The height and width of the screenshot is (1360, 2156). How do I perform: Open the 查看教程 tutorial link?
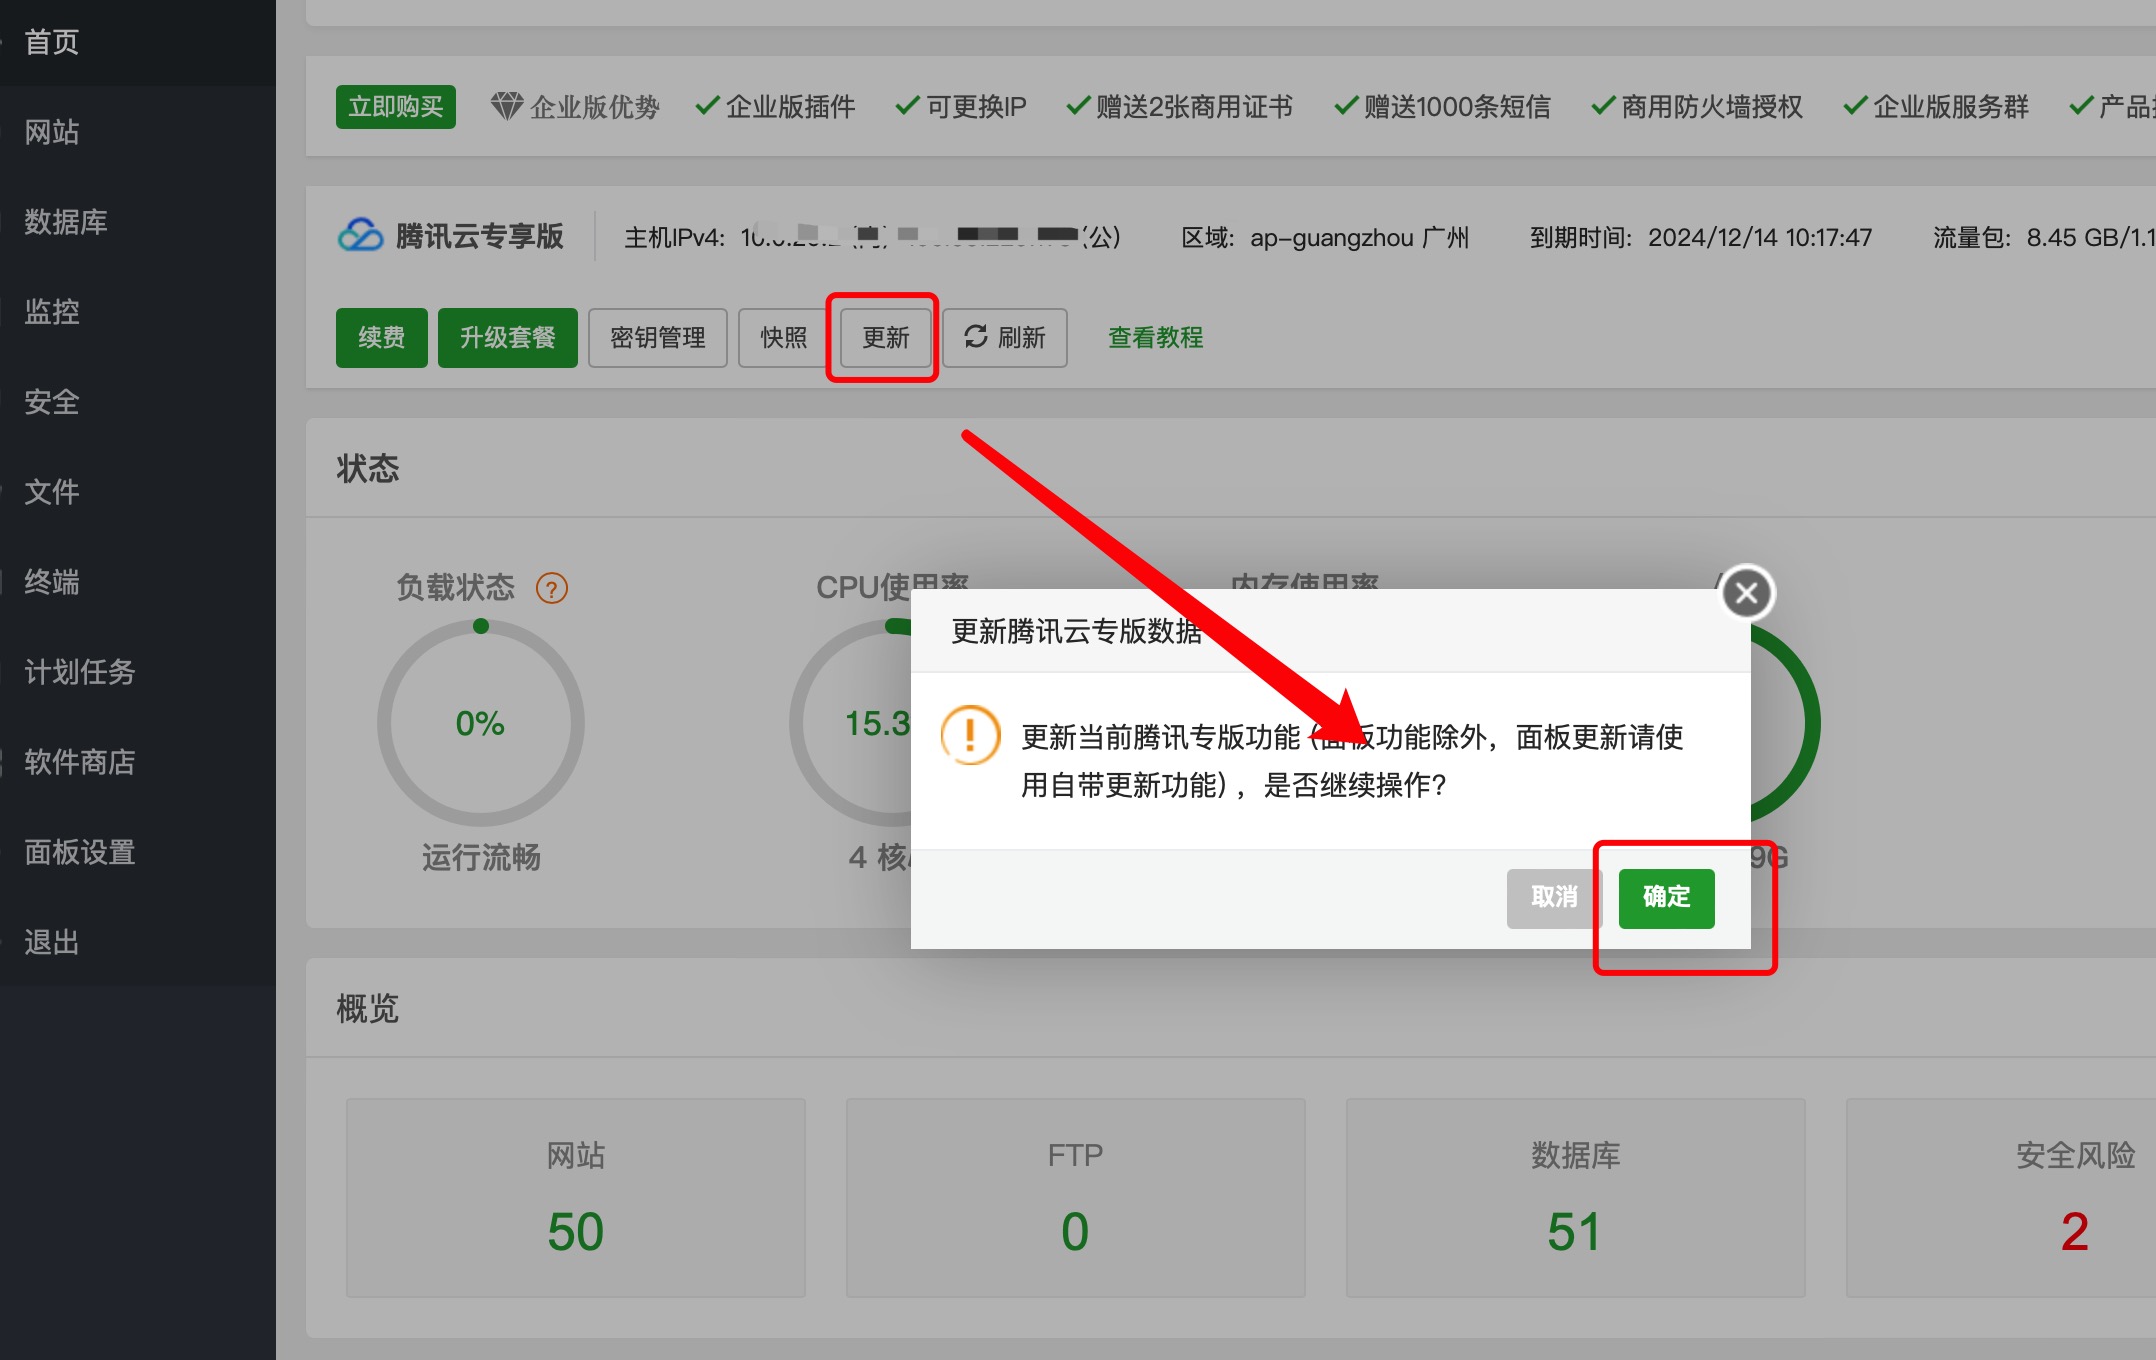(1155, 338)
